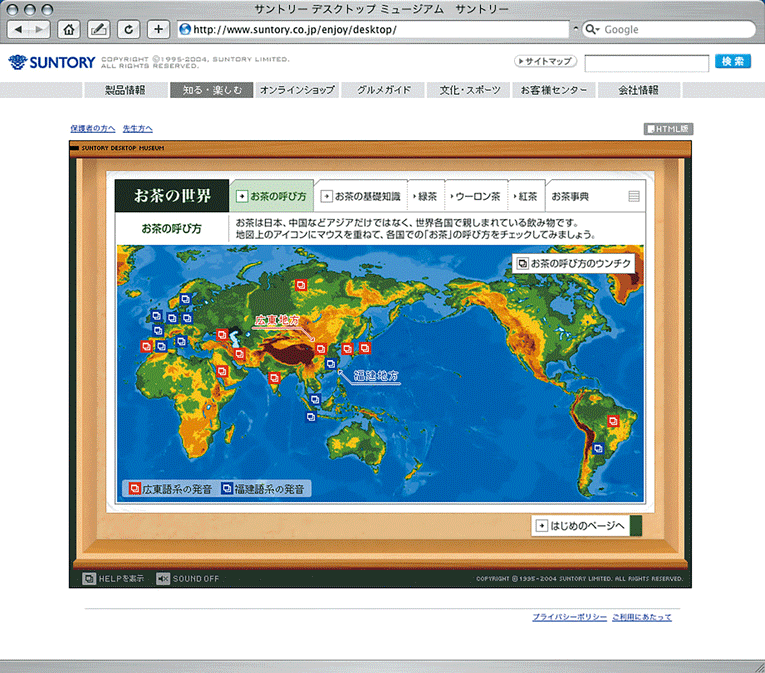
Task: Click the Add bookmark plus icon
Action: click(159, 29)
